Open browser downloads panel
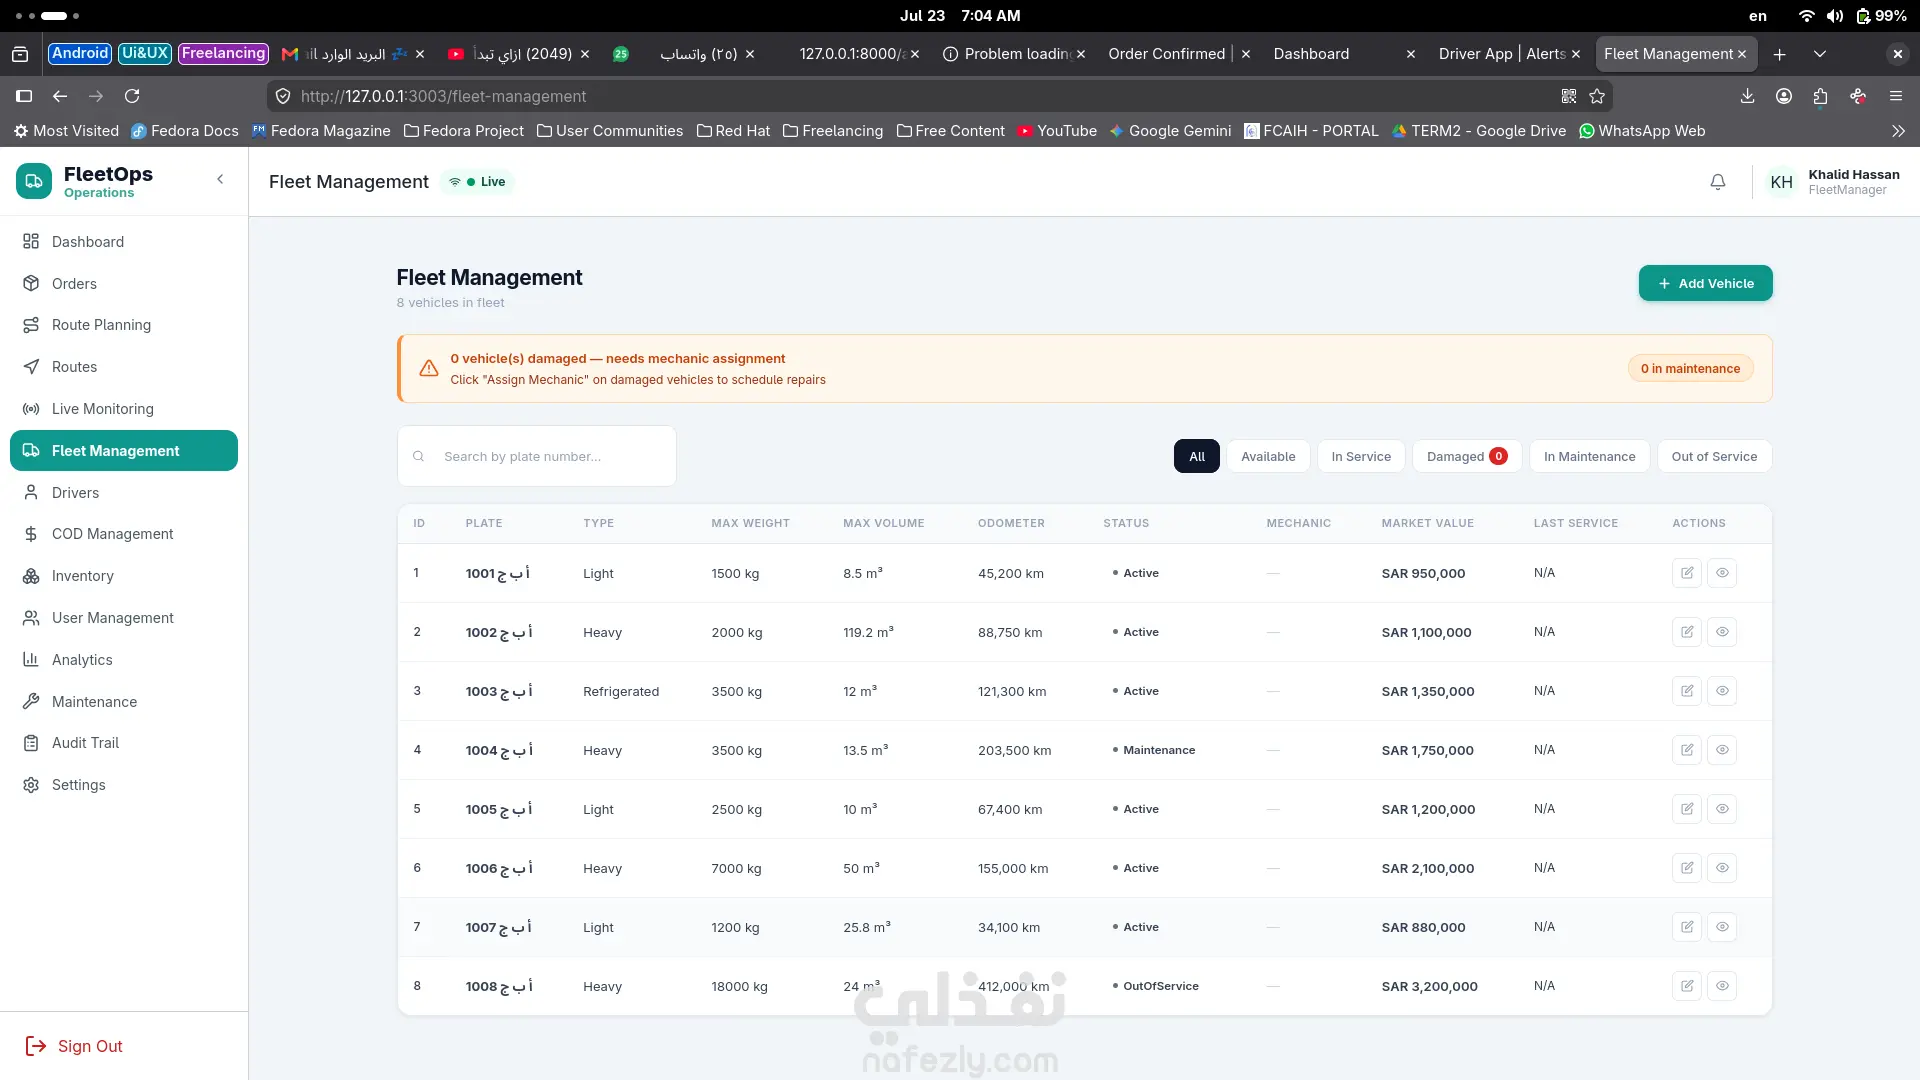Screen dimensions: 1920x1080 1747,96
